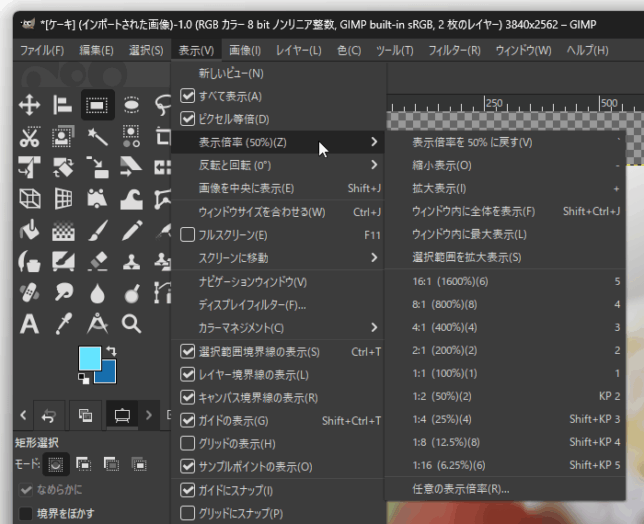The image size is (644, 524).
Task: Uncheck すべて表示 (Show All)
Action: pos(188,96)
